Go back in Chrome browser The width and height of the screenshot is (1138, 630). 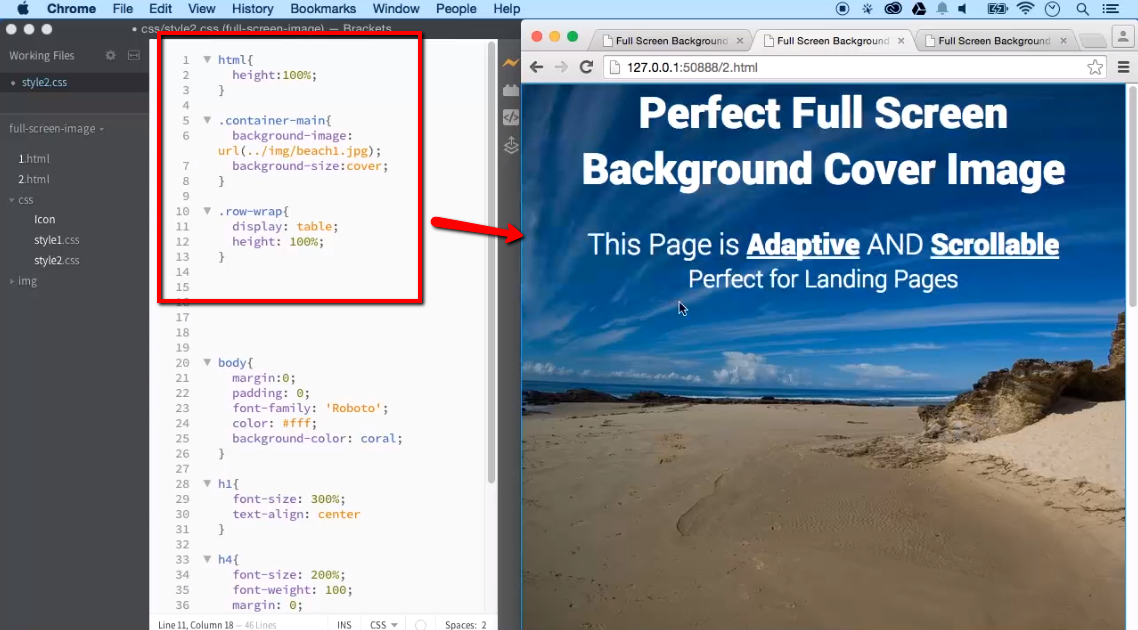[x=536, y=68]
